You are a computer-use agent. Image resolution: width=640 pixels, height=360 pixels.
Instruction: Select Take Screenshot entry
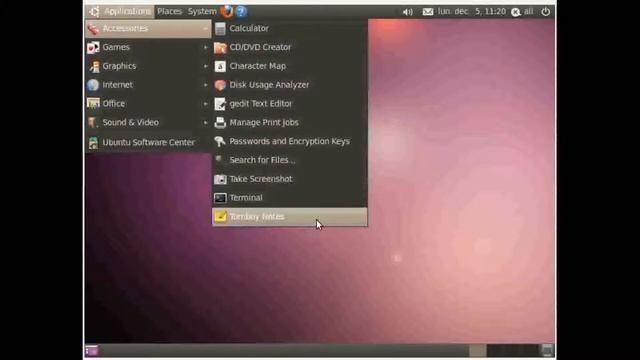(x=290, y=179)
